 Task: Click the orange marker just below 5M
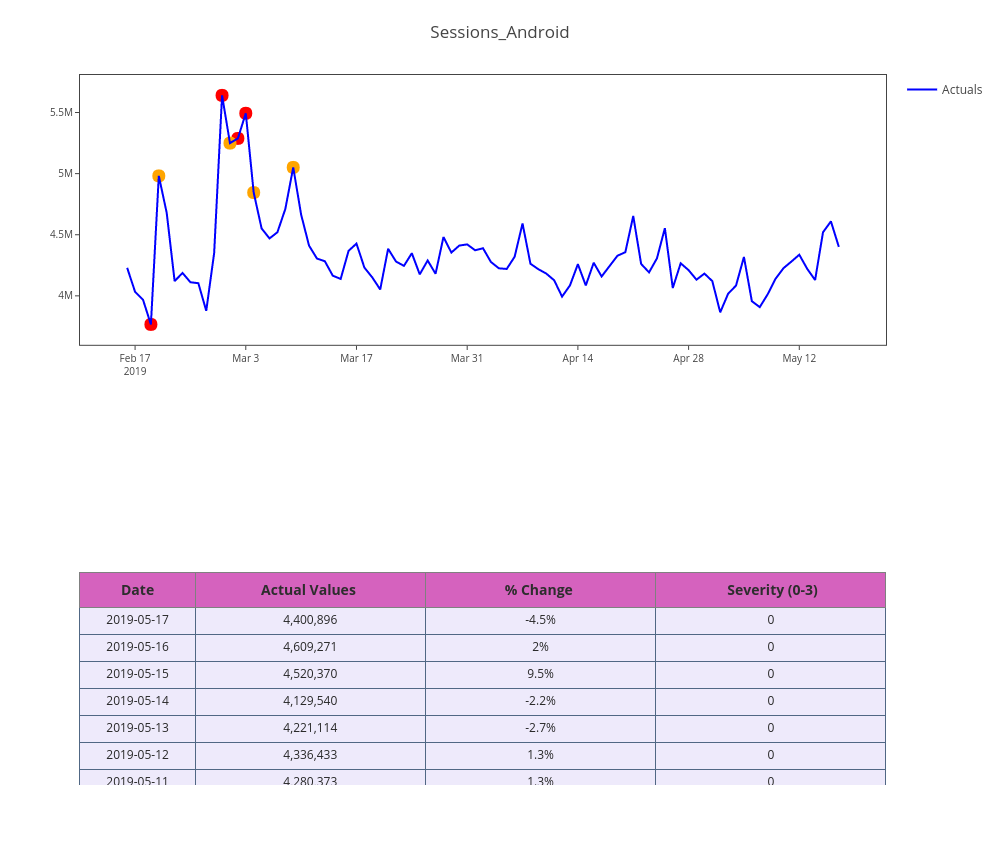(x=254, y=193)
